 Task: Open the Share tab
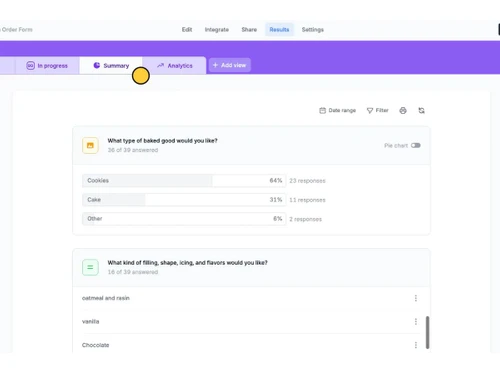[249, 30]
